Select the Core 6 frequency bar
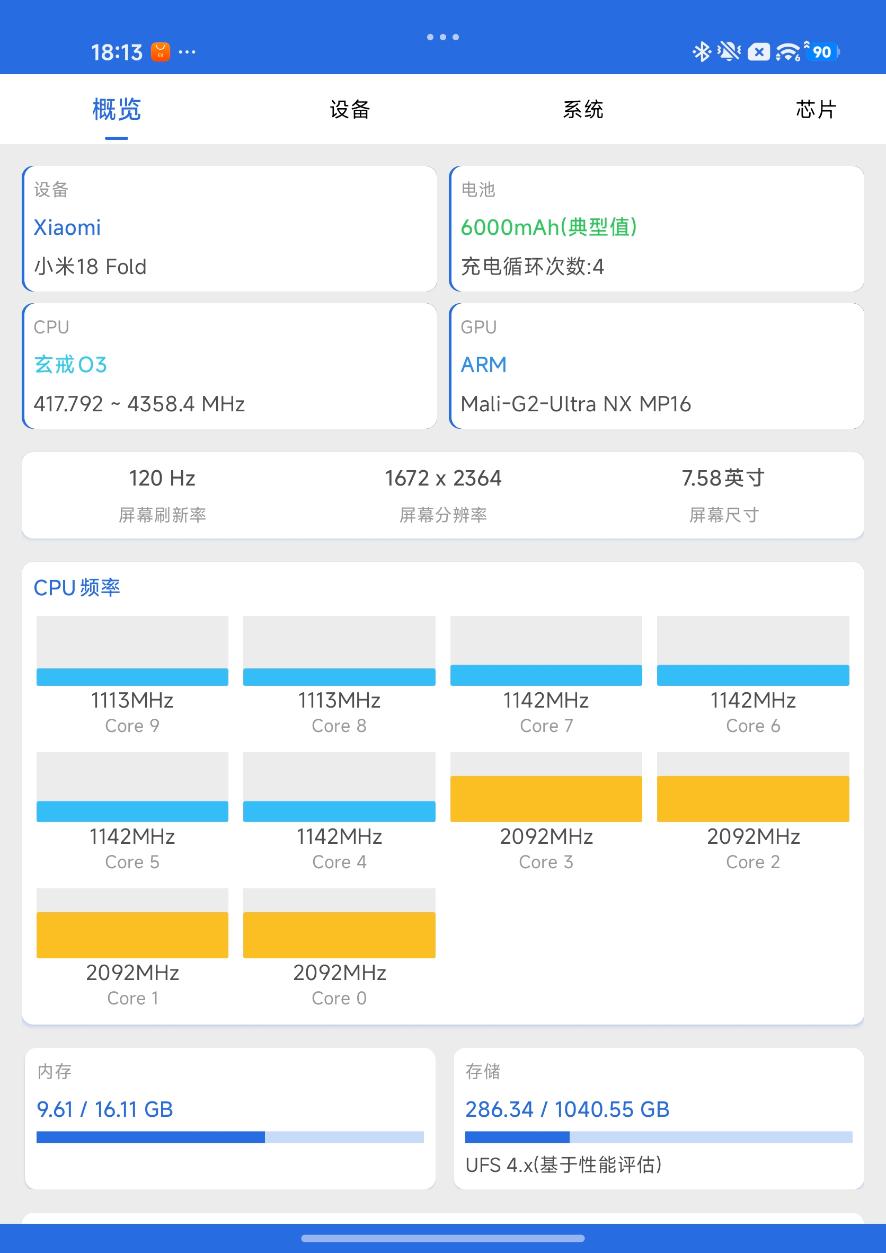The image size is (886, 1253). [753, 651]
